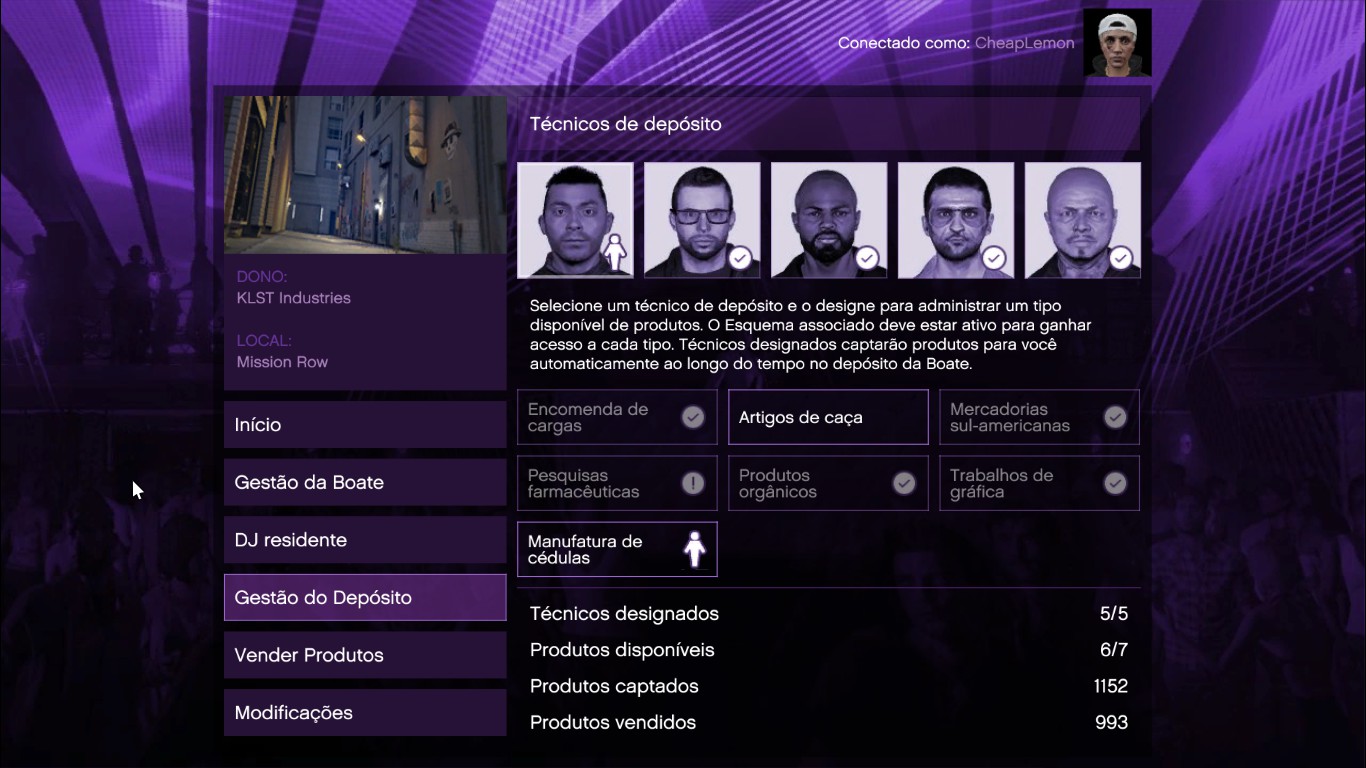1366x768 pixels.
Task: Open the Início menu item
Action: click(365, 425)
